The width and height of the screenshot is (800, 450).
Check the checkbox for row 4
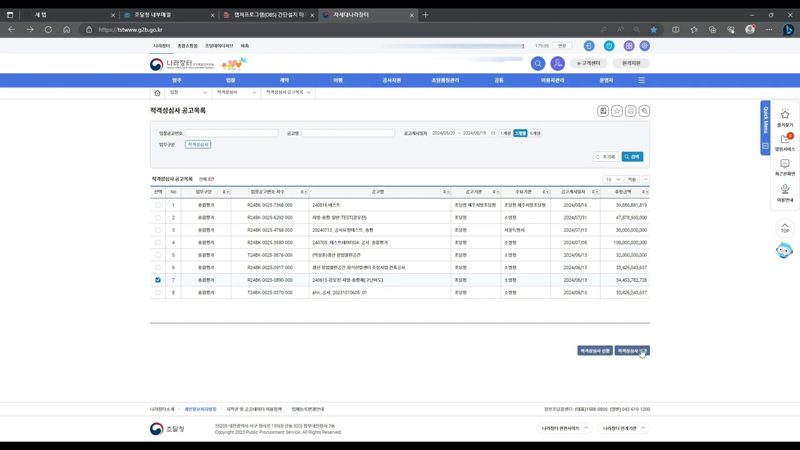tap(158, 242)
